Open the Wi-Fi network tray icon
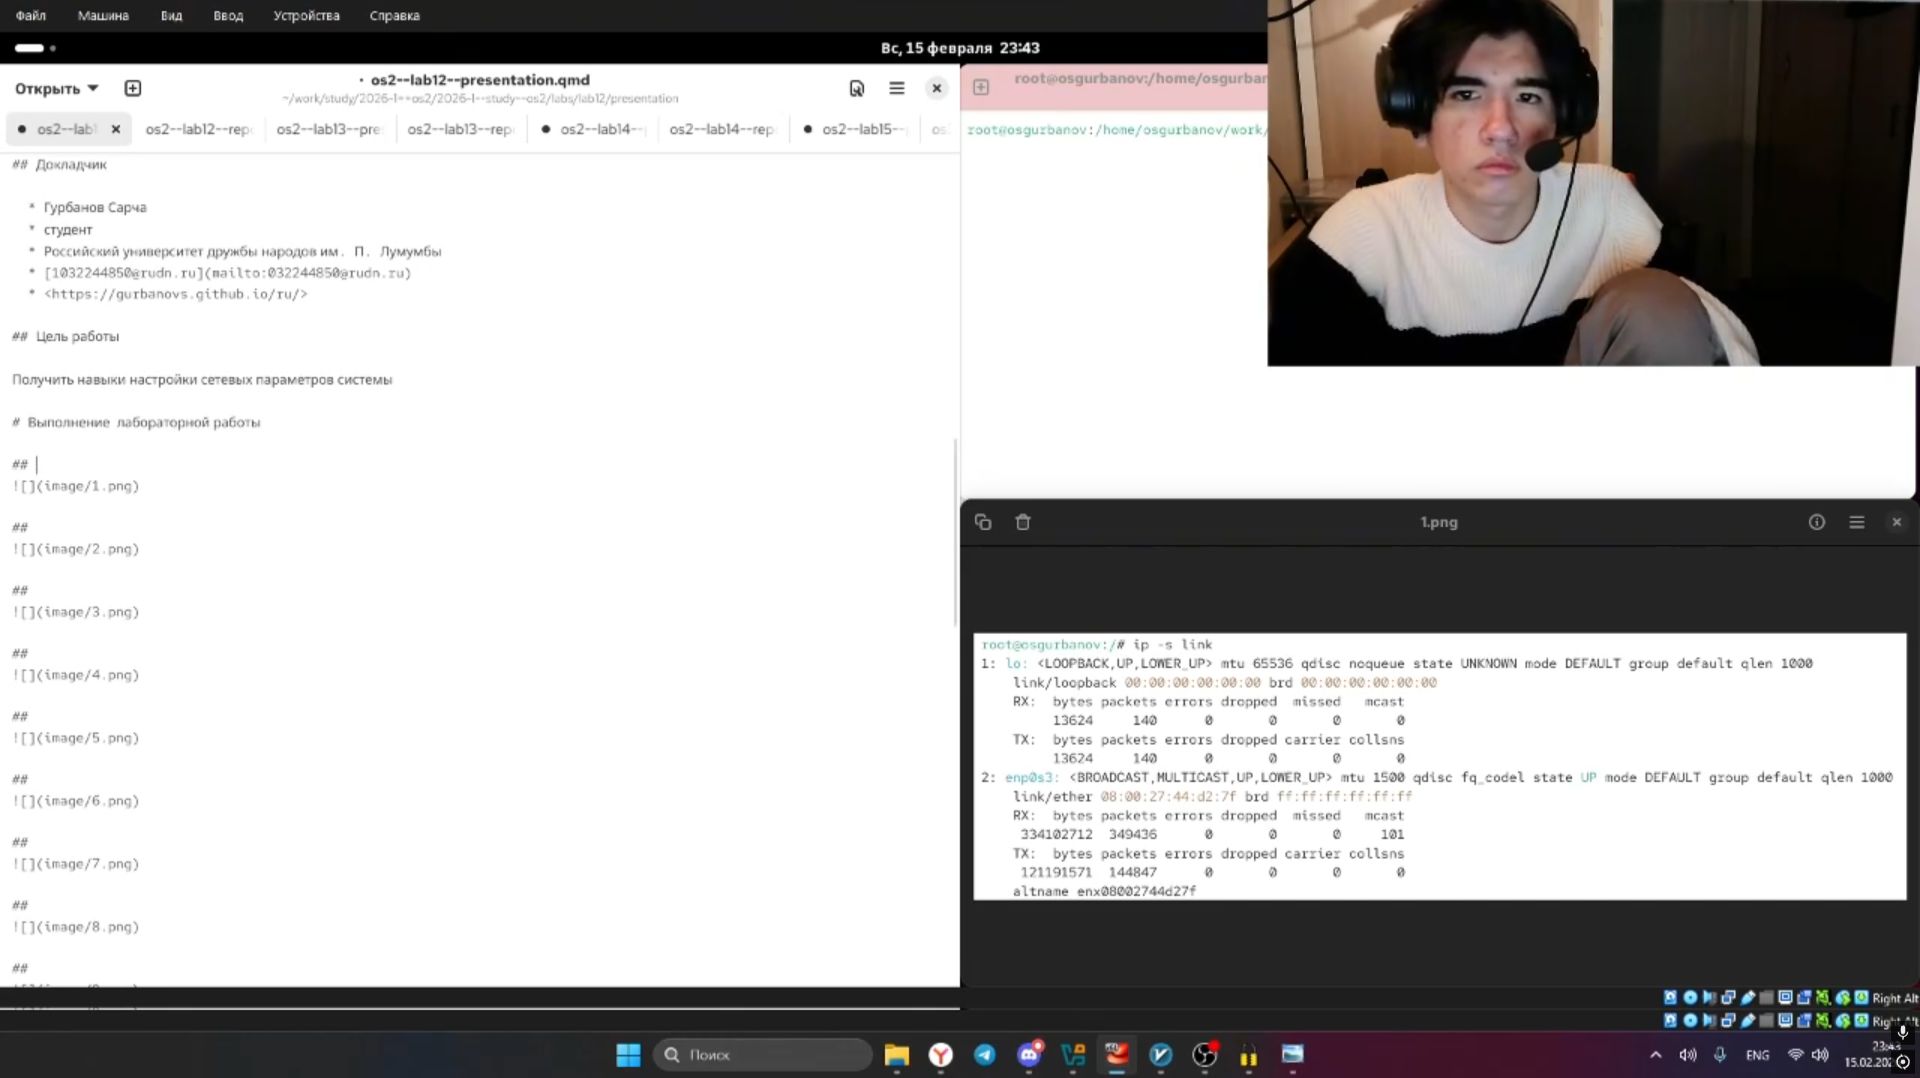 pyautogui.click(x=1796, y=1055)
